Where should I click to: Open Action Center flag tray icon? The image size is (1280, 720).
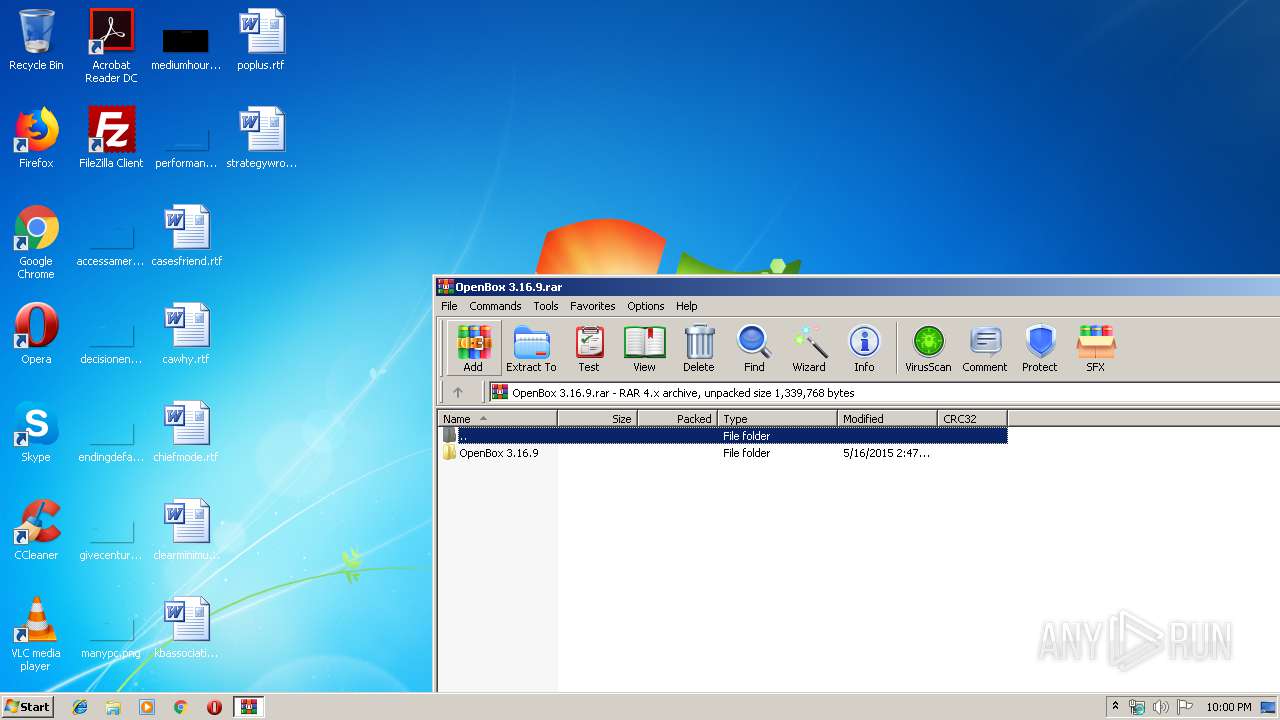click(x=1185, y=707)
